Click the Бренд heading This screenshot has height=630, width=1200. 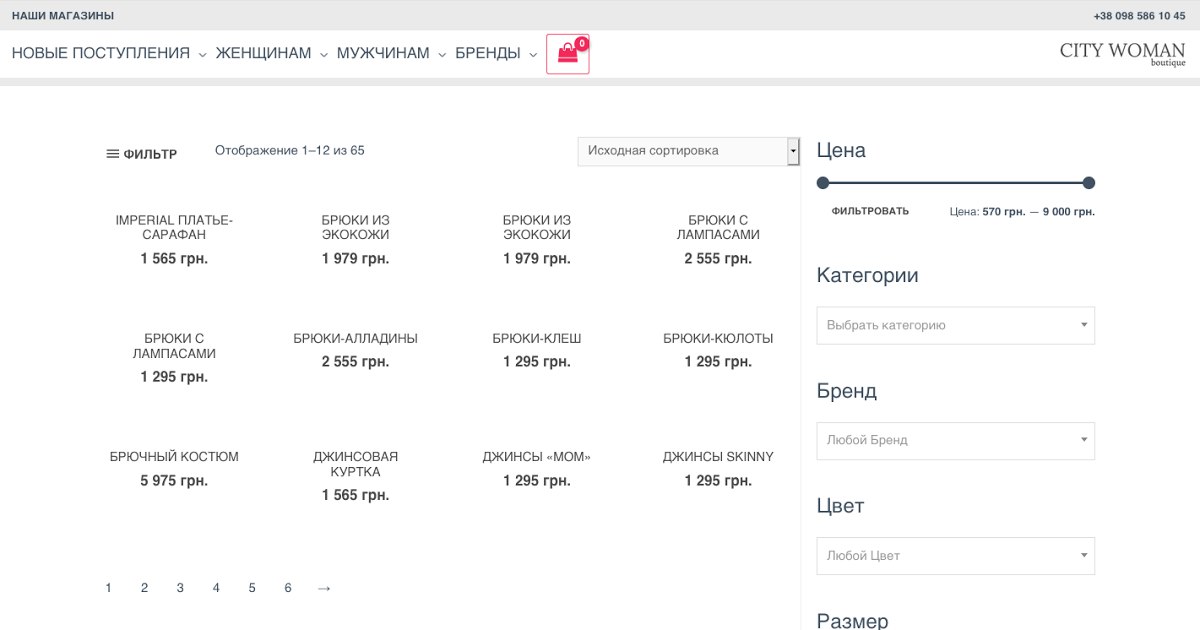click(846, 391)
